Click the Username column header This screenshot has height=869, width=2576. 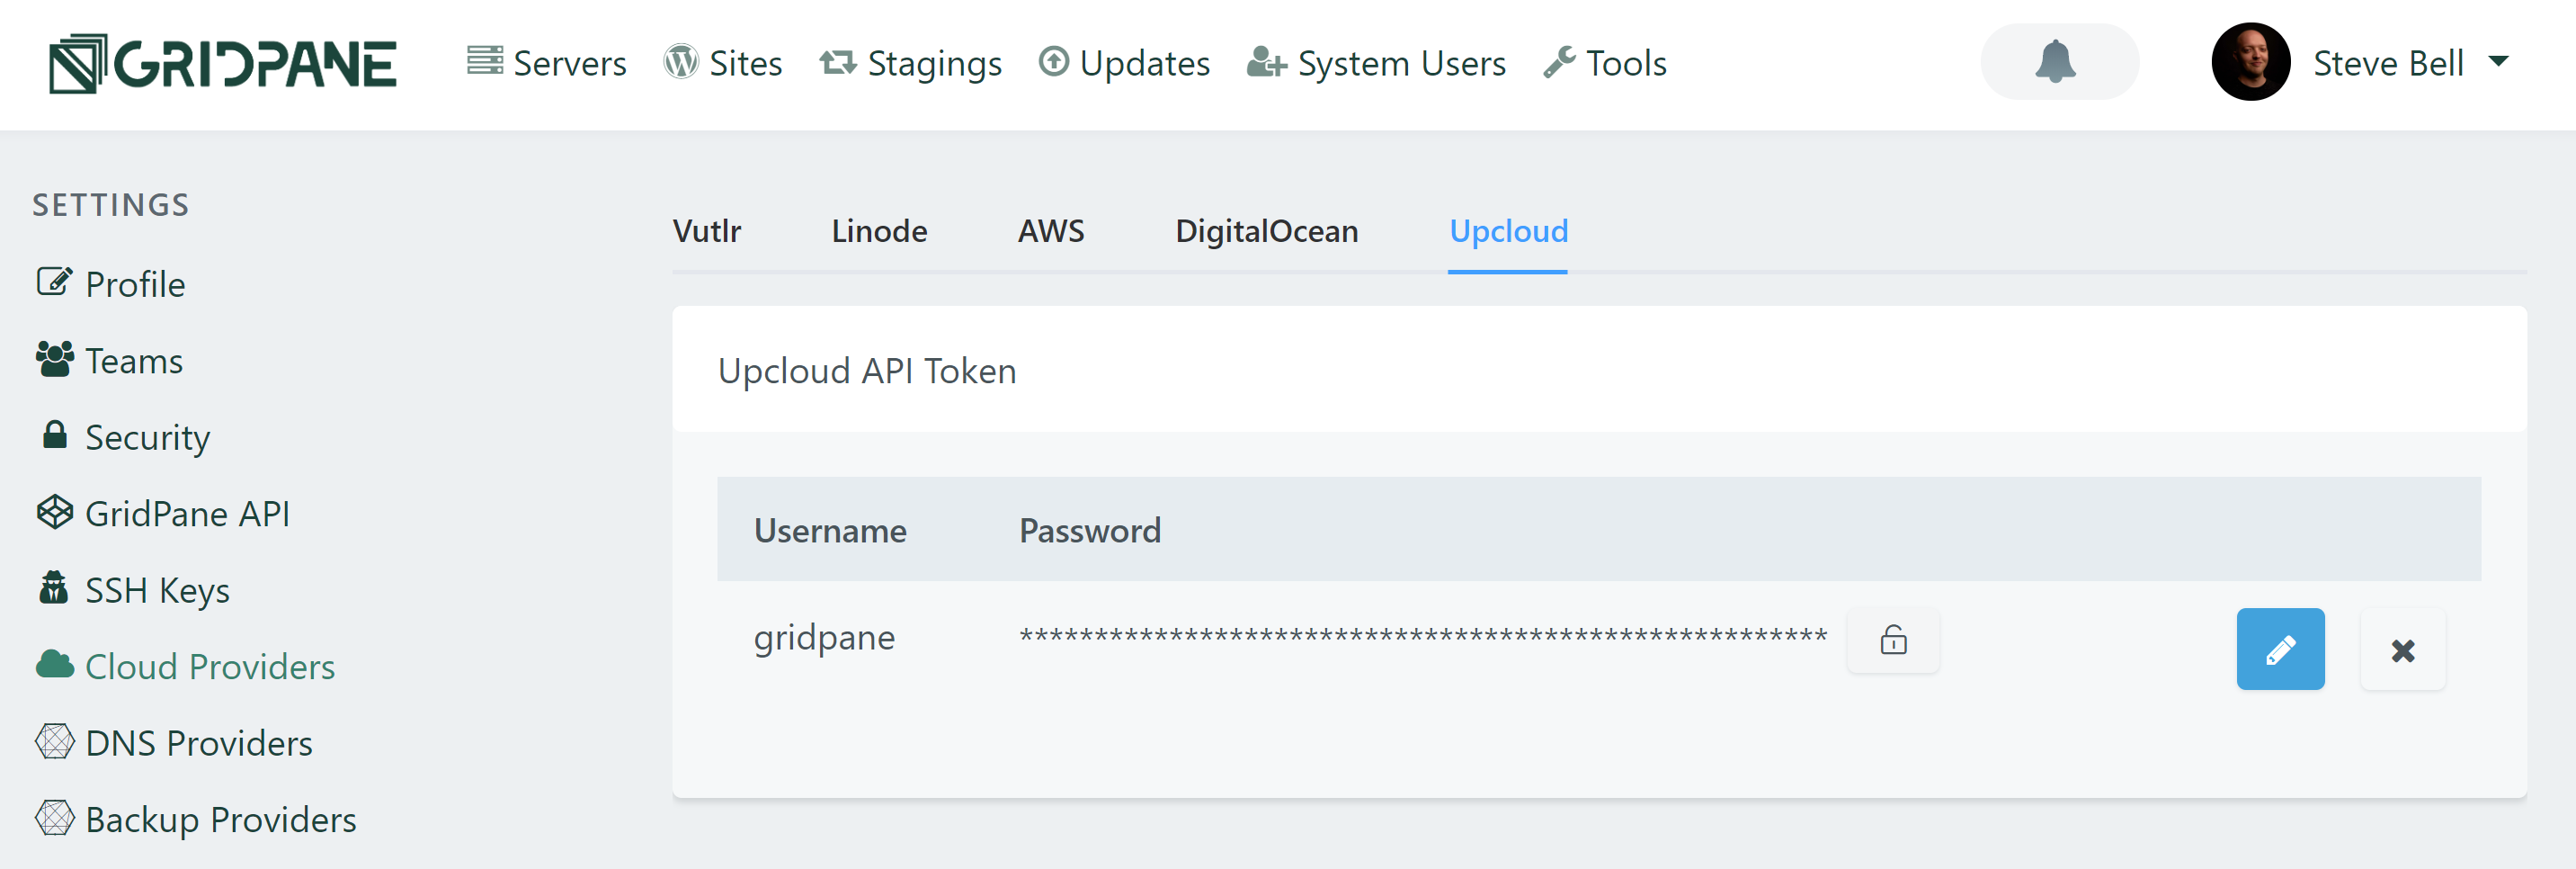[830, 530]
